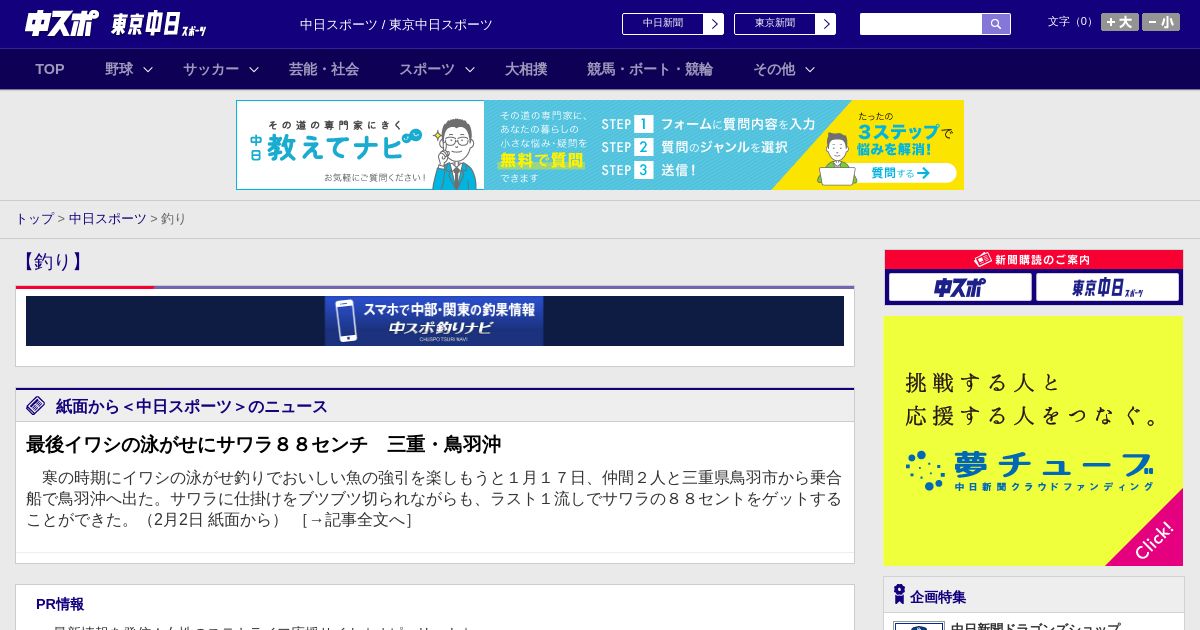1200x630 pixels.
Task: Choose the 東京中日スポーツ subscription button
Action: click(1107, 288)
